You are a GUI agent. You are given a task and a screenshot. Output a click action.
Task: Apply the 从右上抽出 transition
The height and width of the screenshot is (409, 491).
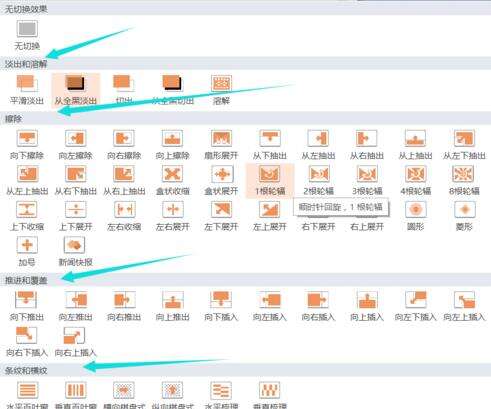(x=124, y=181)
